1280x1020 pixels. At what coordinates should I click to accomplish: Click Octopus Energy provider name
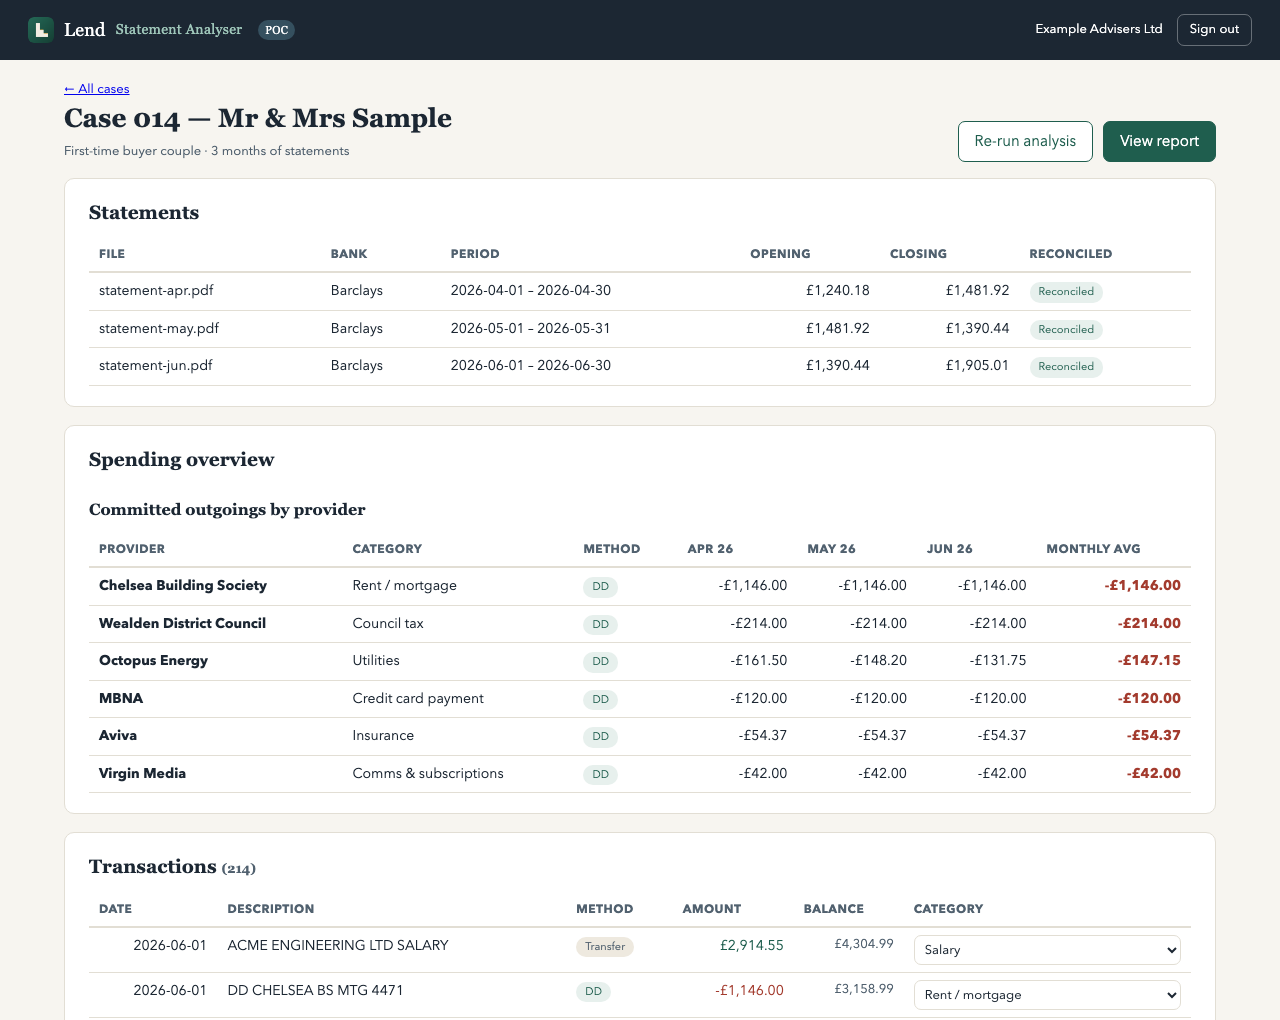click(153, 660)
